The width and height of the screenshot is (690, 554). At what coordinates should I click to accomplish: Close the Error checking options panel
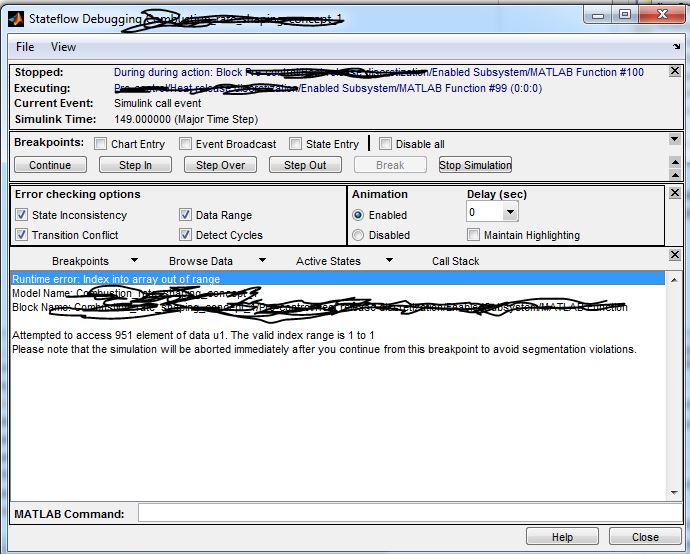coord(674,193)
